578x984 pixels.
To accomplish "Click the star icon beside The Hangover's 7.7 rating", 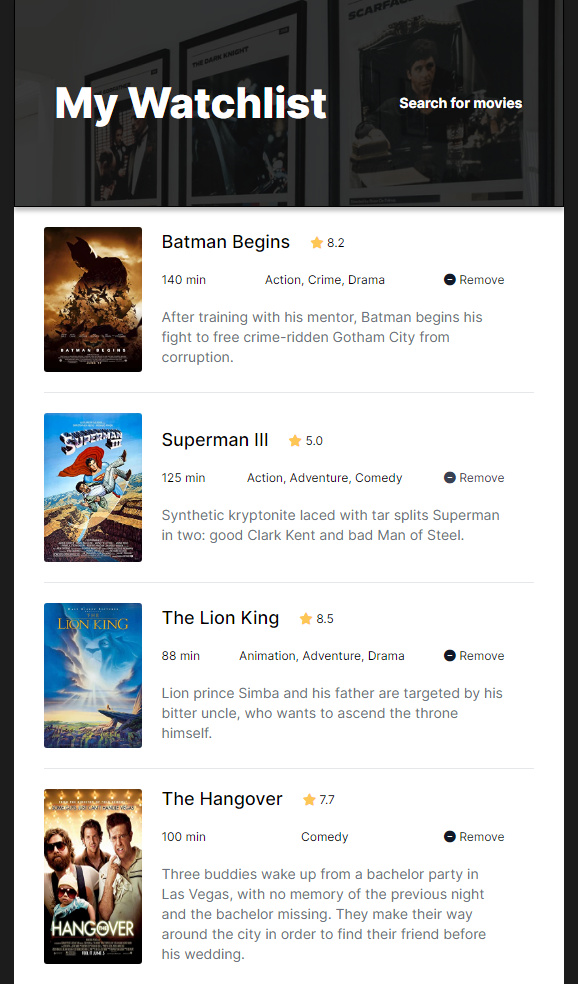I will (x=309, y=799).
